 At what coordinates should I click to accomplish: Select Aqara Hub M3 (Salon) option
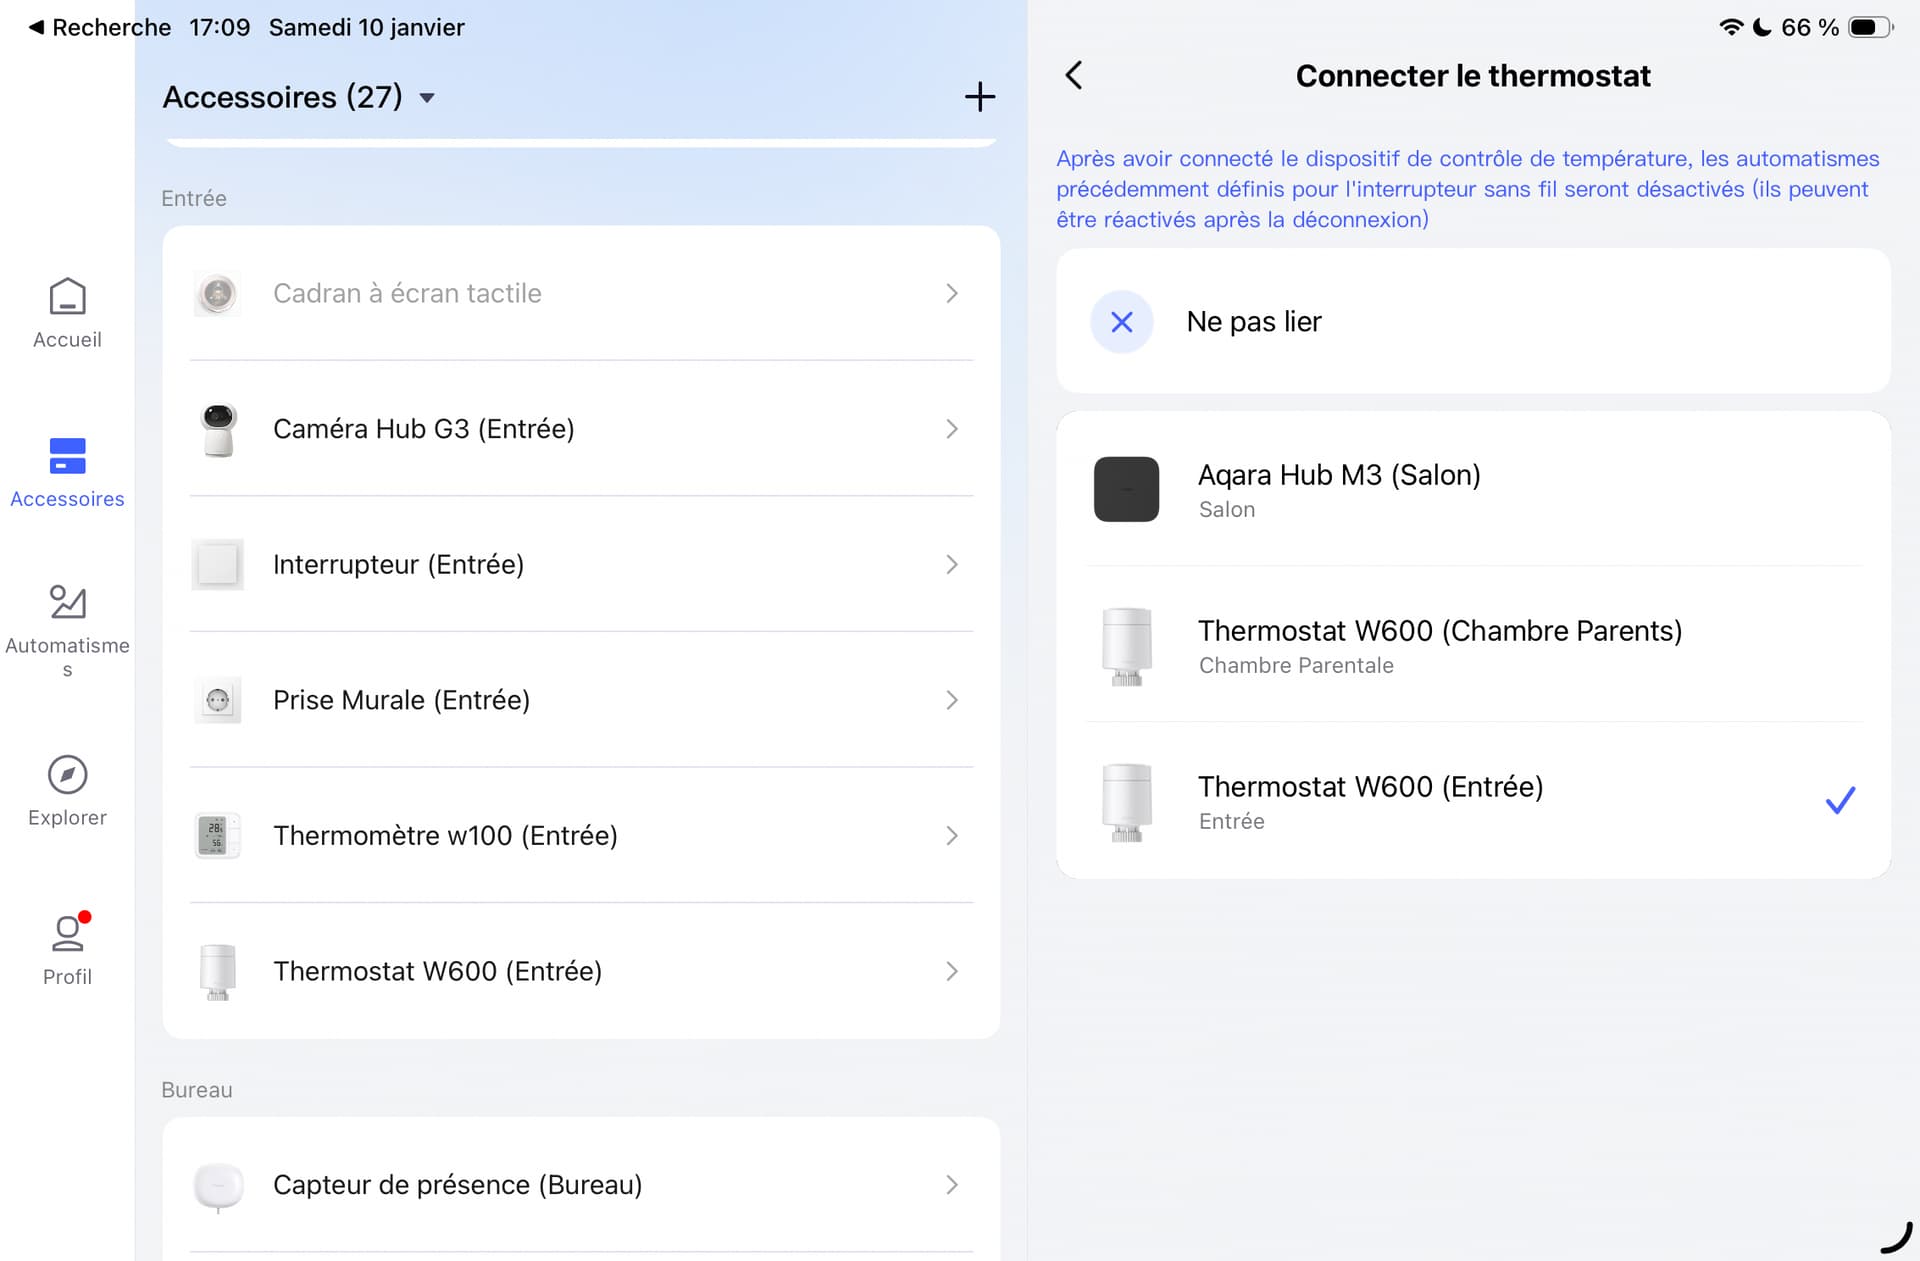pos(1472,489)
